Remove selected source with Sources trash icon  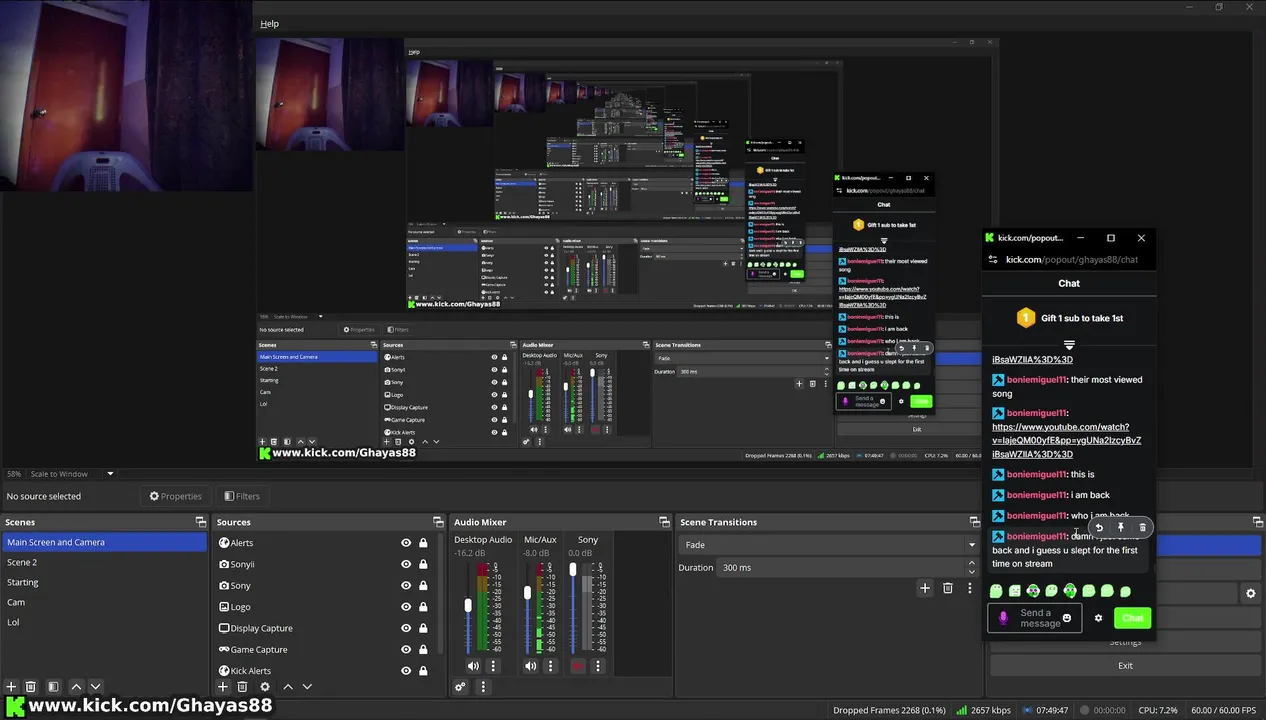coord(242,687)
